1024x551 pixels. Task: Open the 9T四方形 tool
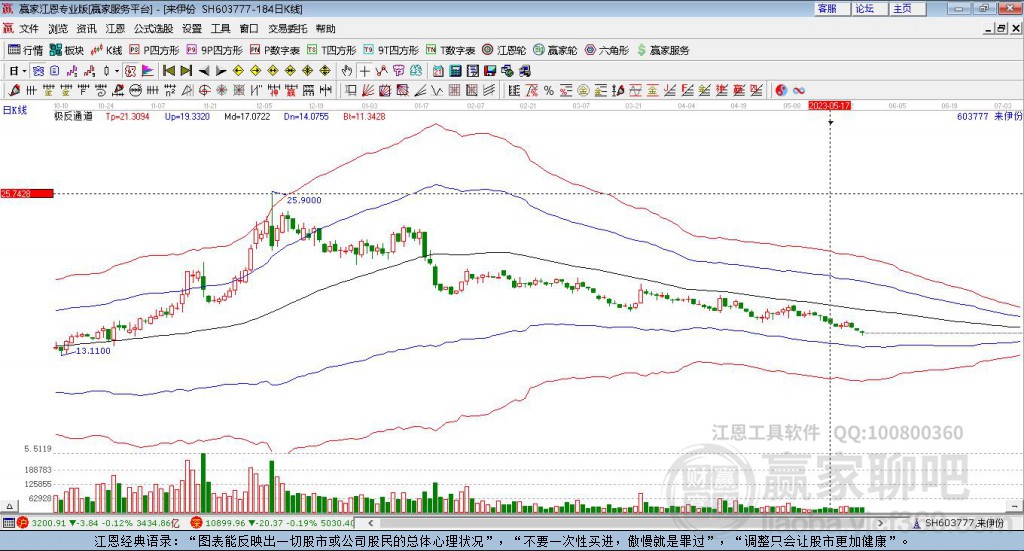click(x=391, y=50)
